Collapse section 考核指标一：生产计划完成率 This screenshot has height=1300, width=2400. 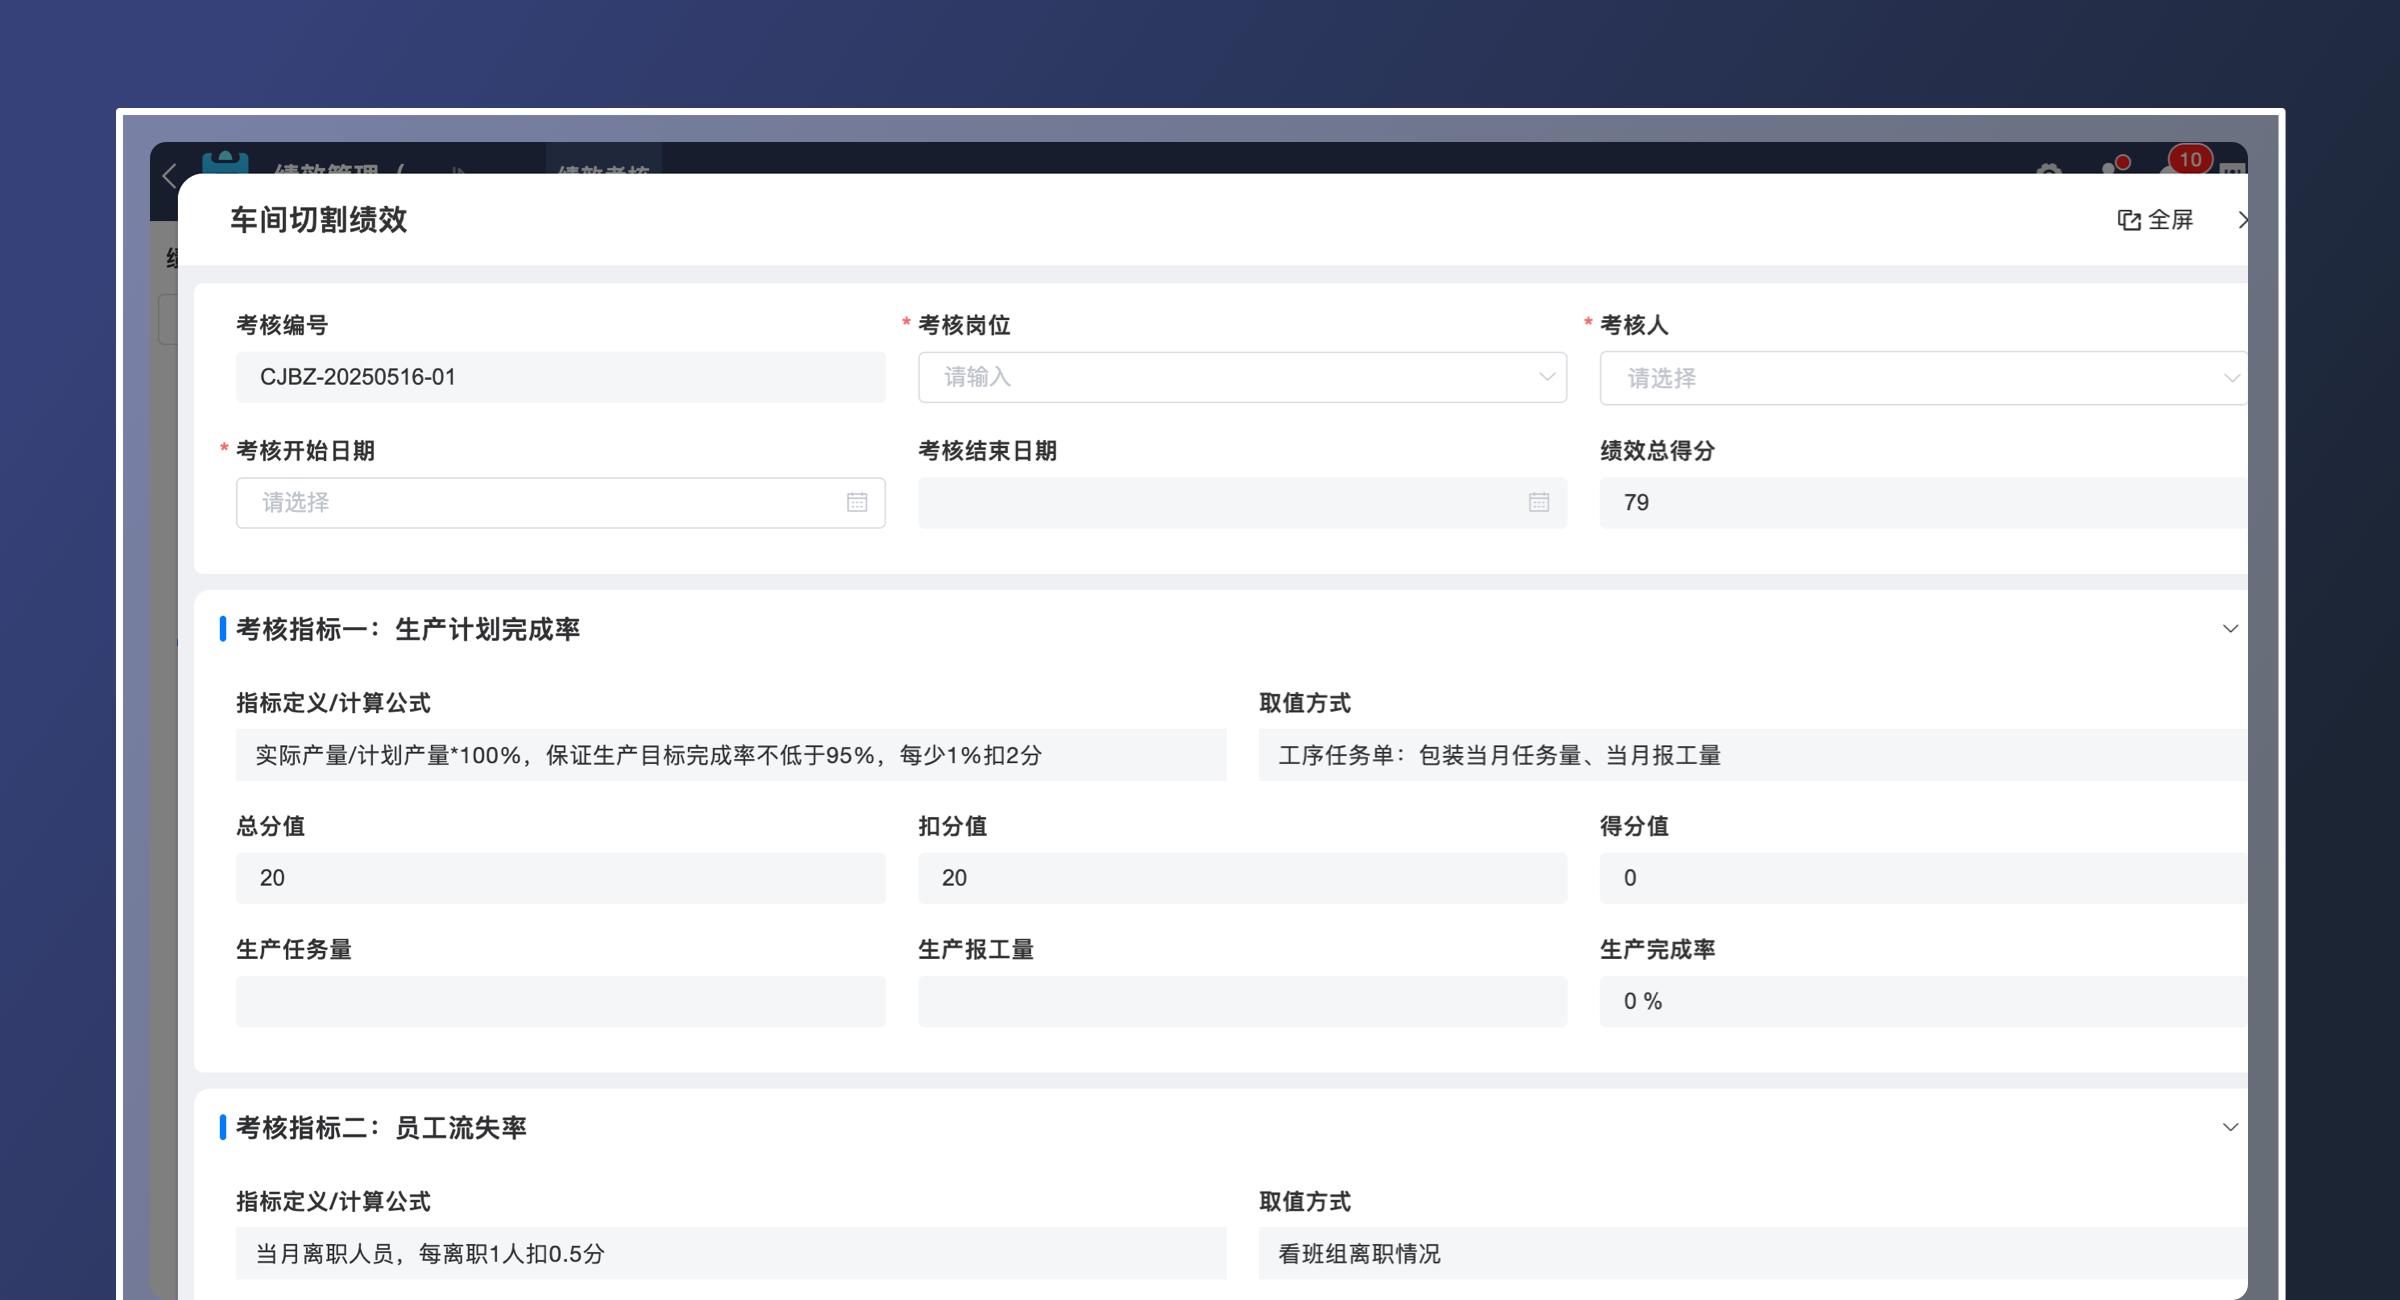2231,629
